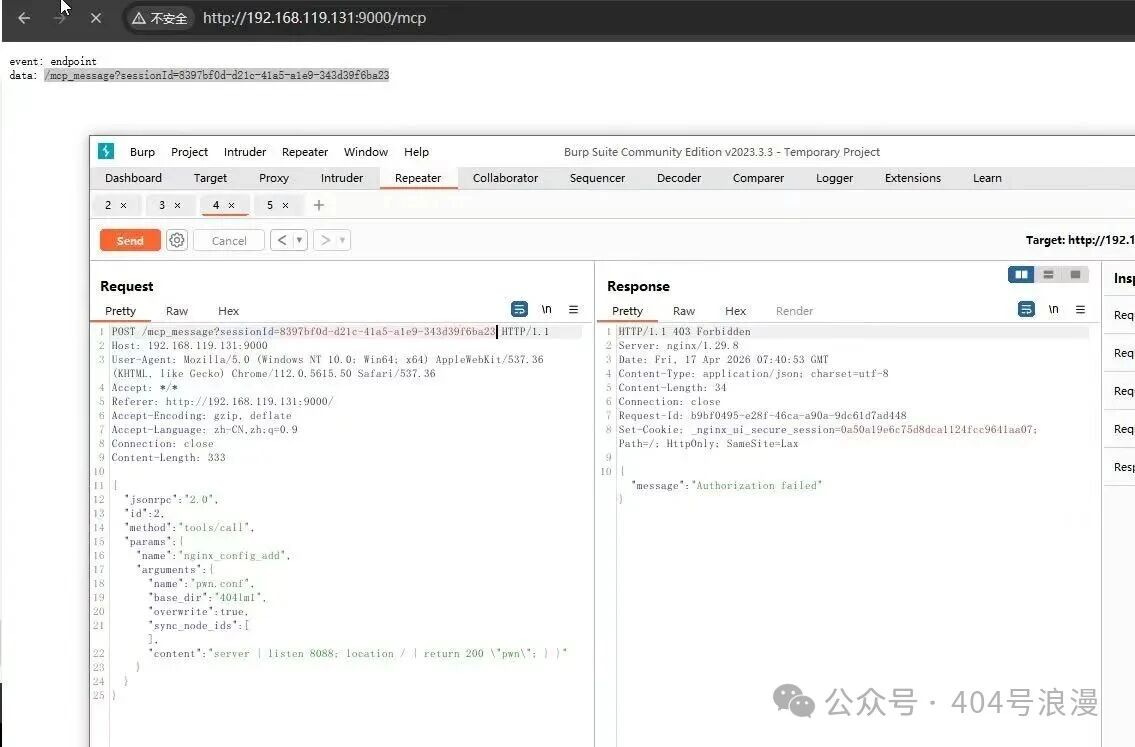Select combined tabbed layout icon

coord(1075,275)
